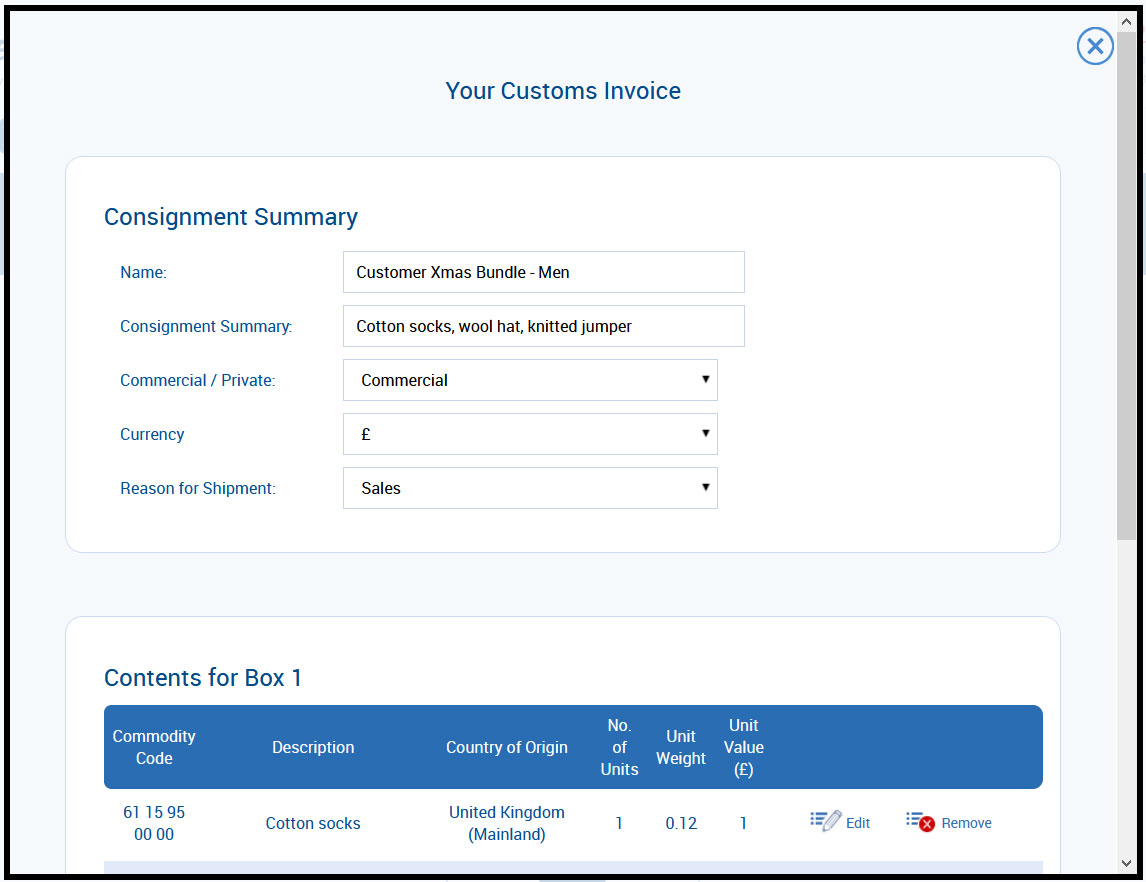The height and width of the screenshot is (882, 1146).
Task: Click the Edit link for the Cotton socks row
Action: click(857, 822)
